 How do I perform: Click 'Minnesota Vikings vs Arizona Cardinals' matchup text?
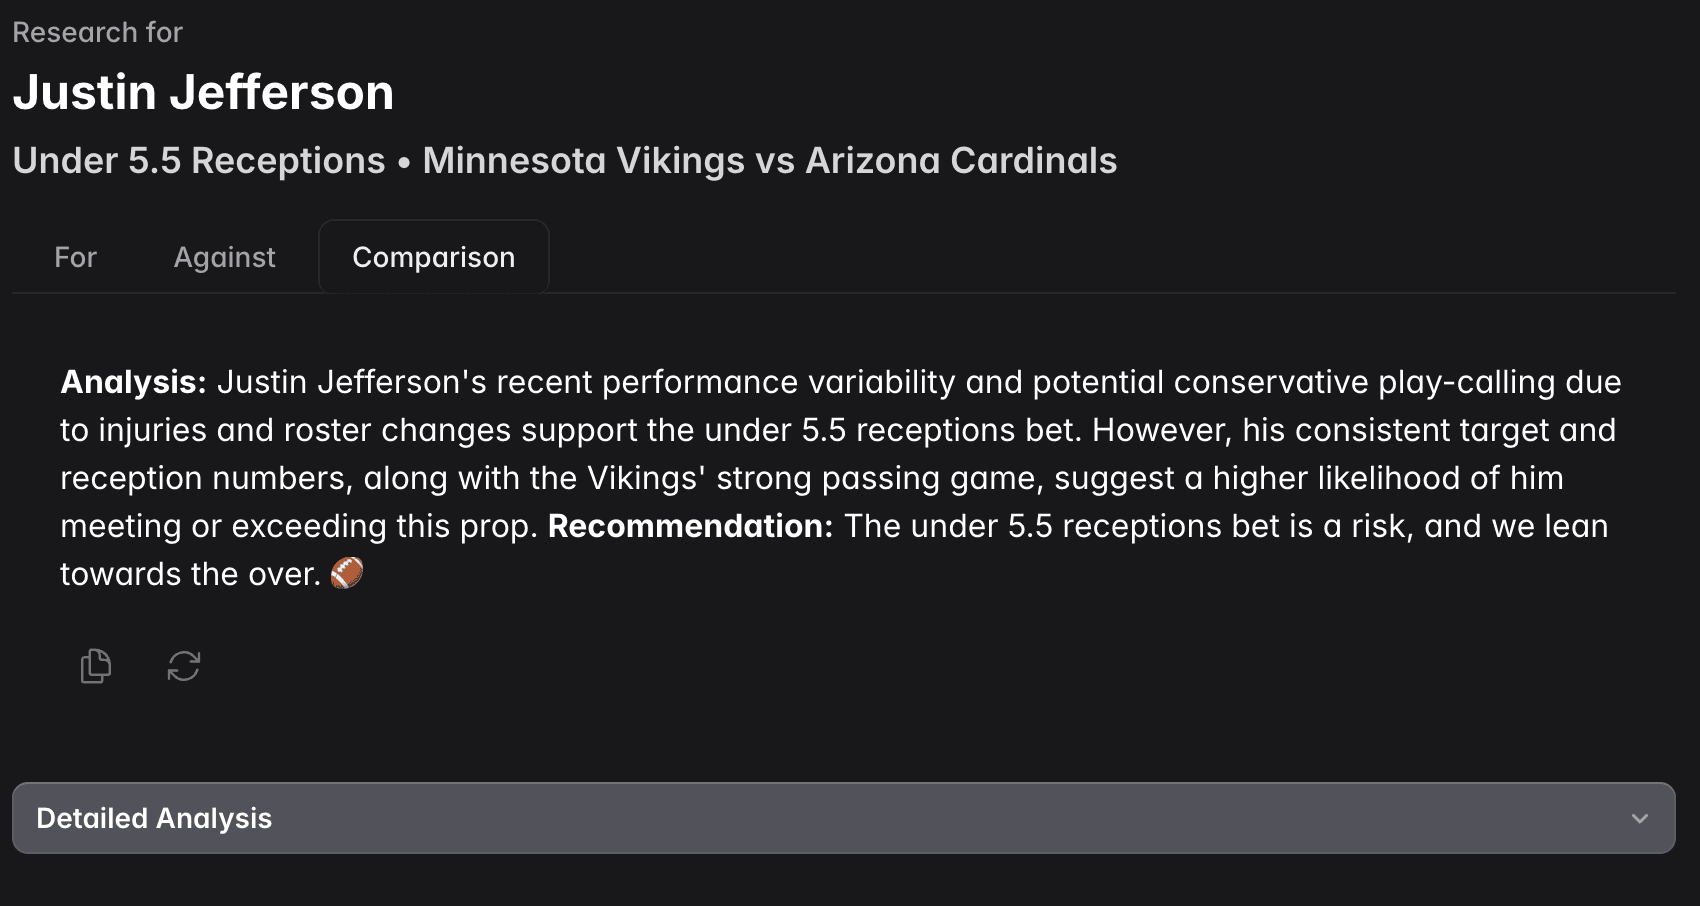(769, 160)
